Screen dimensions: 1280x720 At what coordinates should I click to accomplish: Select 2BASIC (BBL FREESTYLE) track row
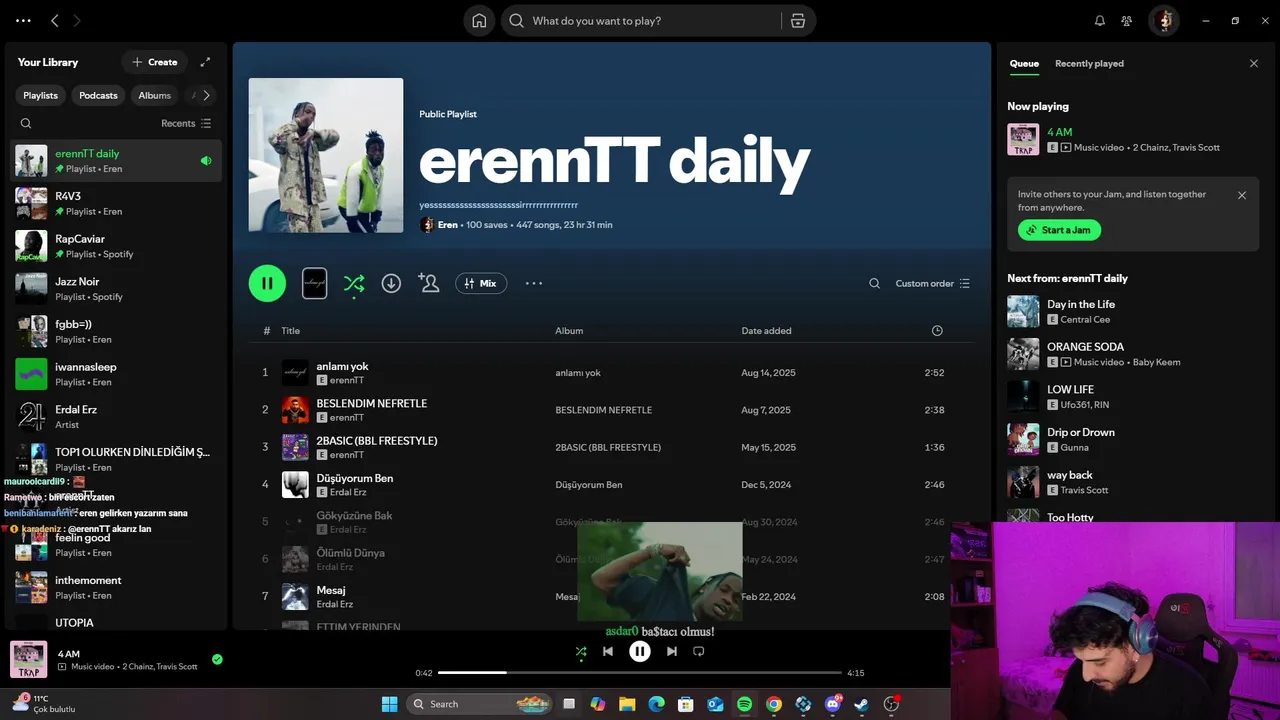click(x=610, y=447)
